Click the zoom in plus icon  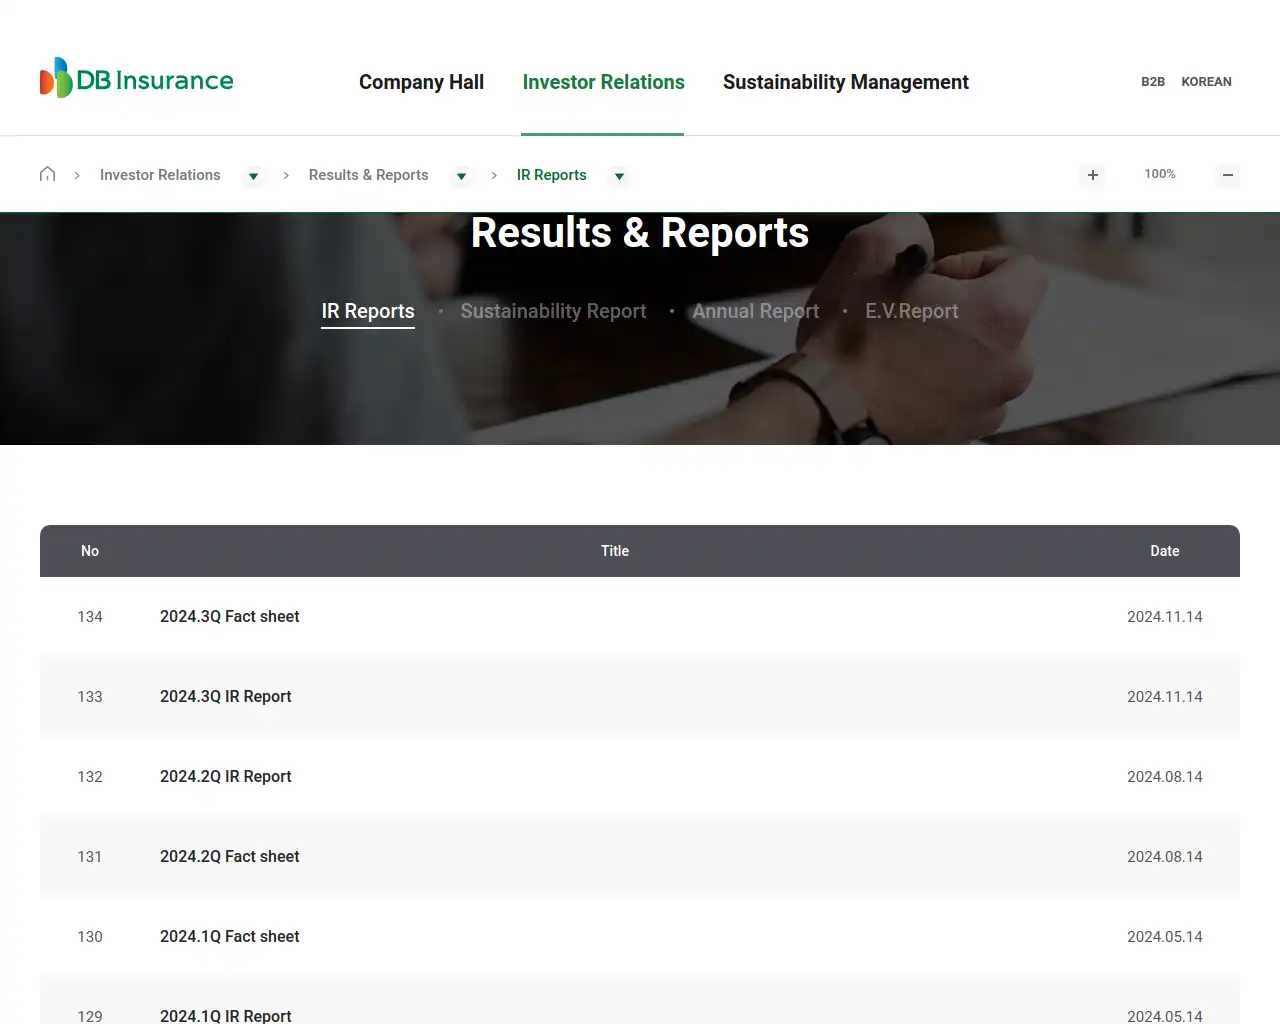1092,175
